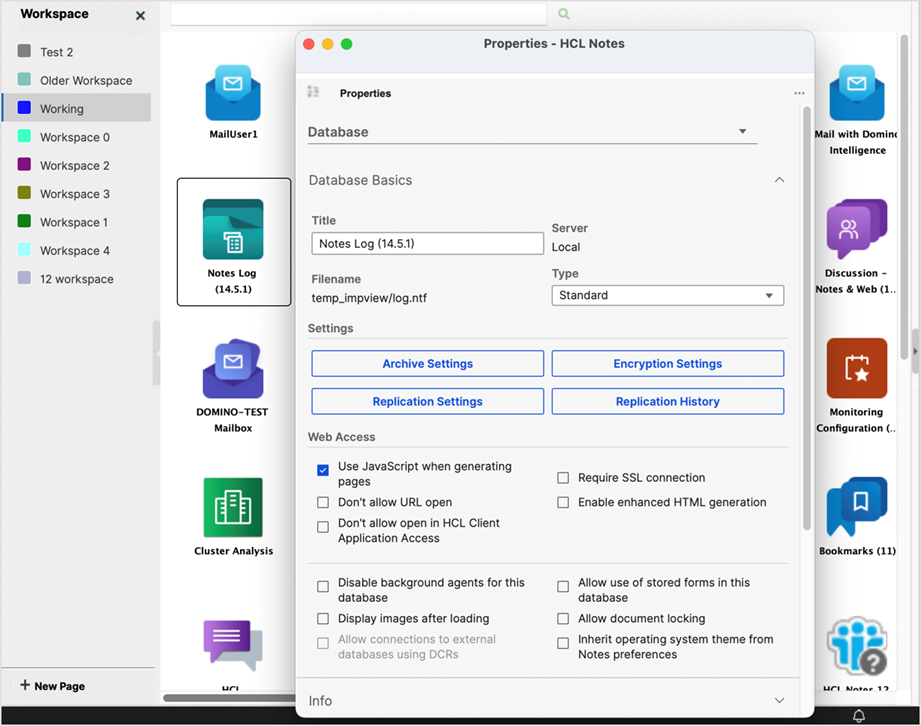The image size is (921, 726).
Task: Switch to the Working workspace tab
Action: [77, 107]
